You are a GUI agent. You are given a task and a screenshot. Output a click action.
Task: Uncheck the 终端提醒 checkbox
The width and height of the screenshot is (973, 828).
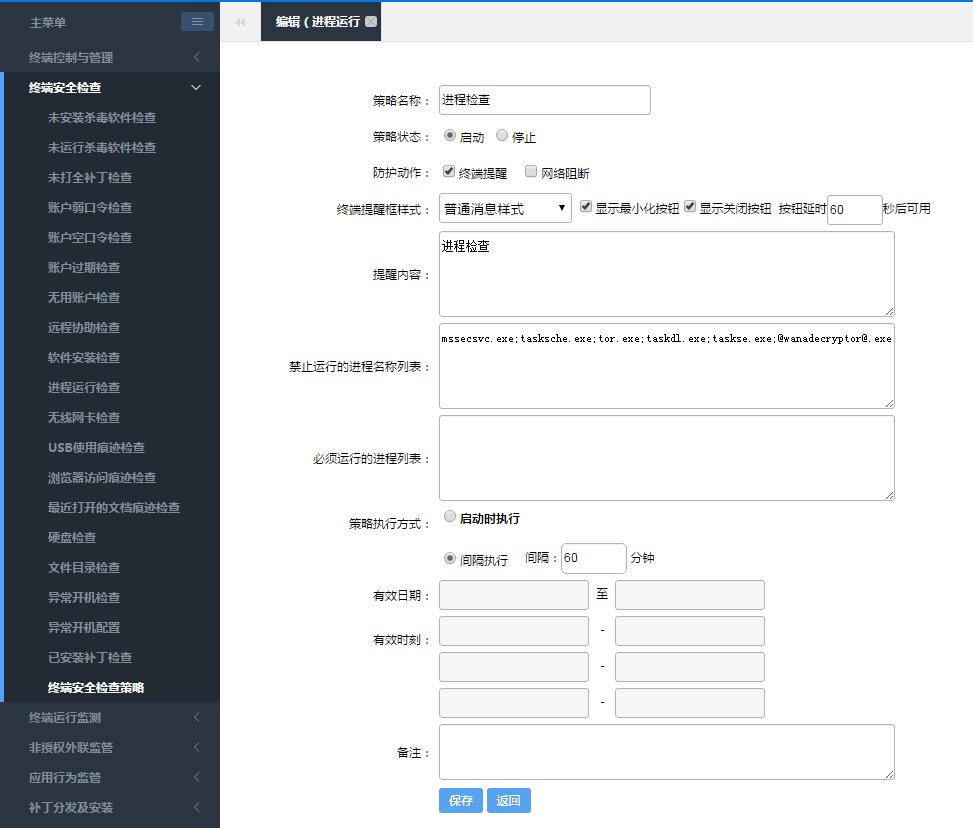coord(450,171)
